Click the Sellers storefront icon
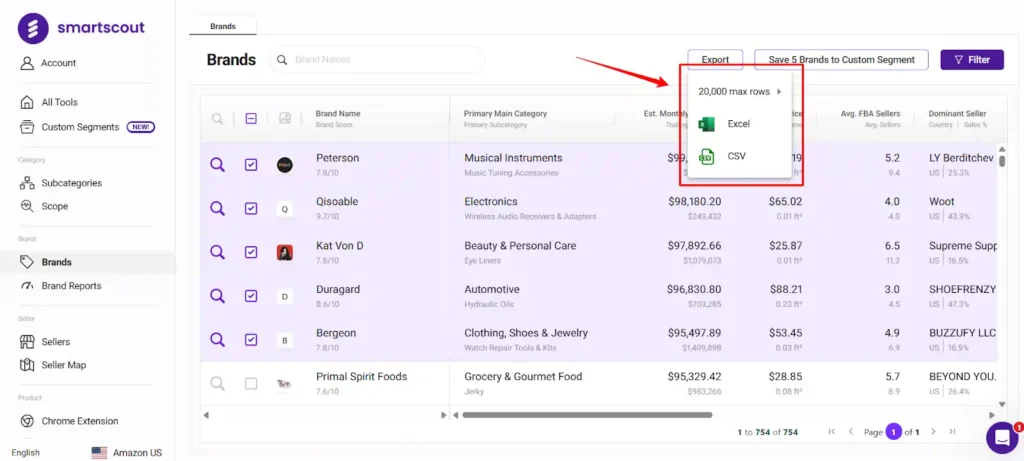The width and height of the screenshot is (1024, 461). [x=27, y=342]
